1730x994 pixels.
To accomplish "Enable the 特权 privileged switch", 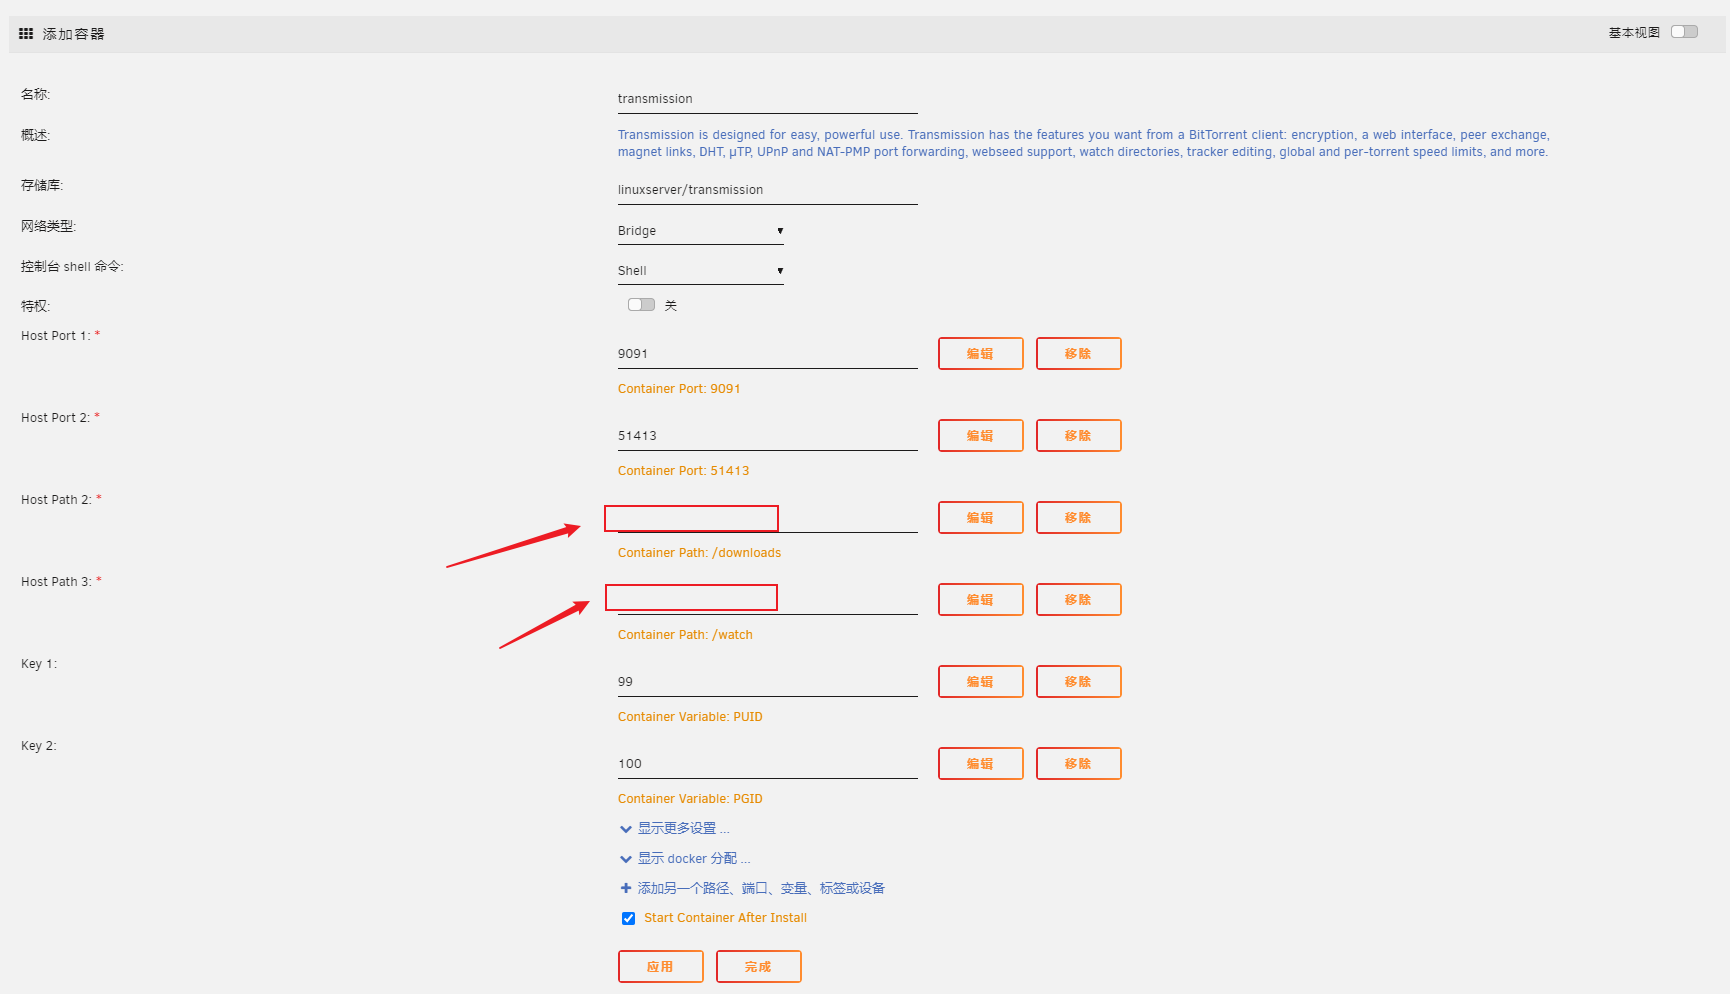I will 641,305.
